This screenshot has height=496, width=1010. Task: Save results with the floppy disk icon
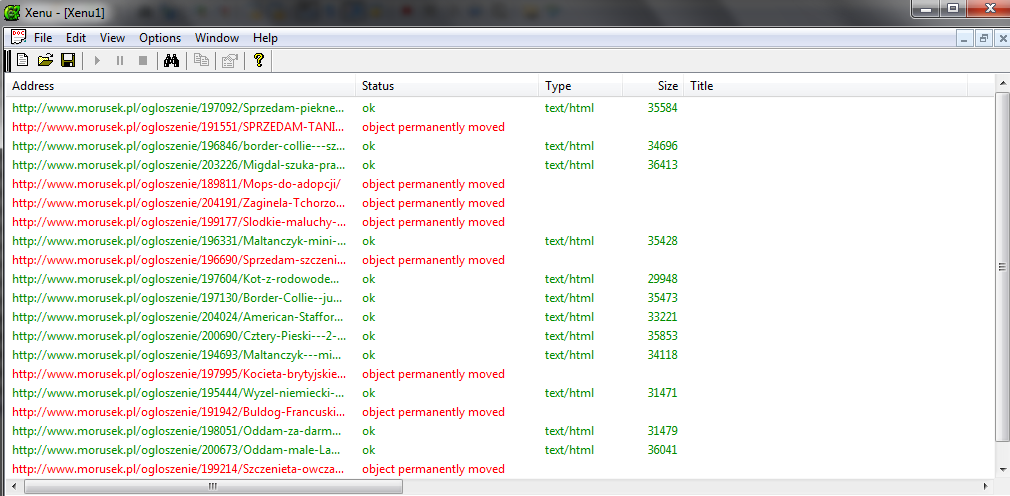click(68, 61)
